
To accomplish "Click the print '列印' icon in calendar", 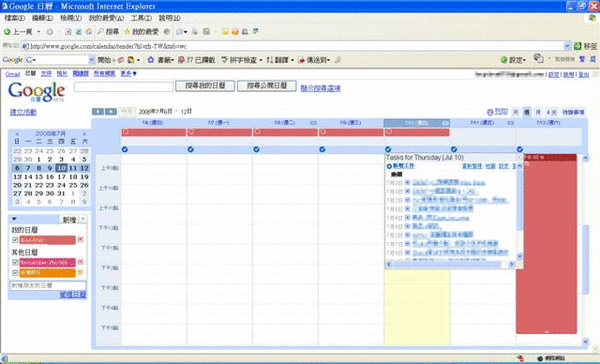I will (490, 112).
